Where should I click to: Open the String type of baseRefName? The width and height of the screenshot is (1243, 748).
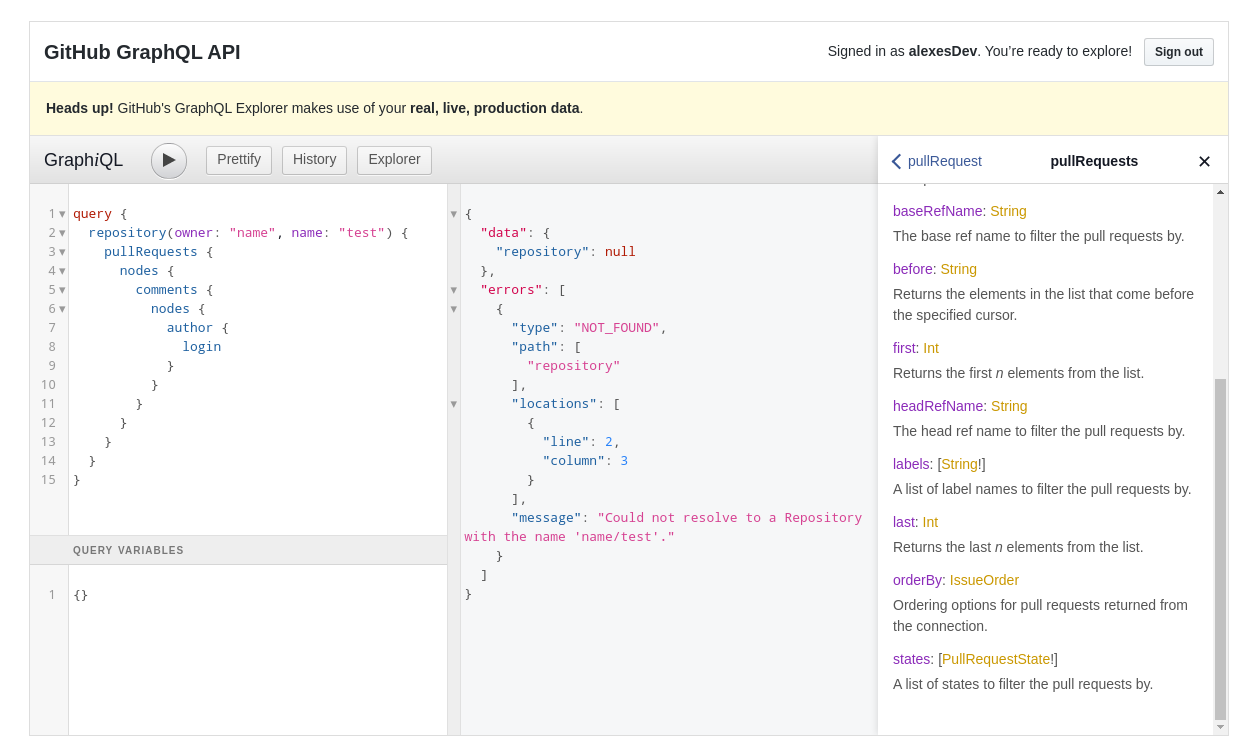(x=1008, y=211)
